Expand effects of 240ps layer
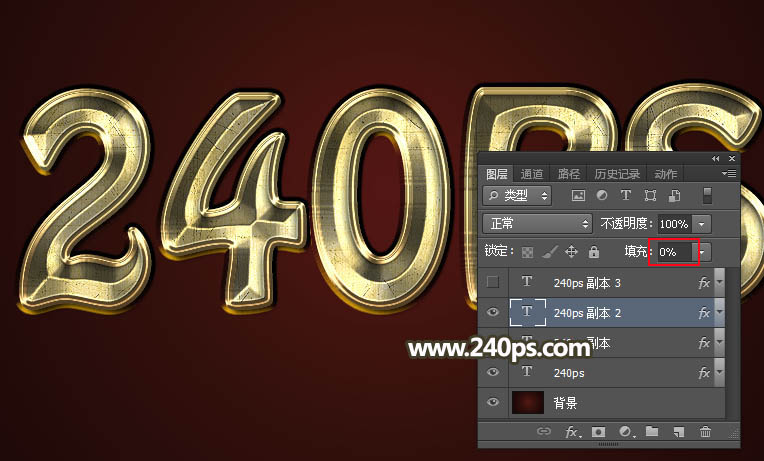Screen dimensions: 764x461 pyautogui.click(x=720, y=373)
